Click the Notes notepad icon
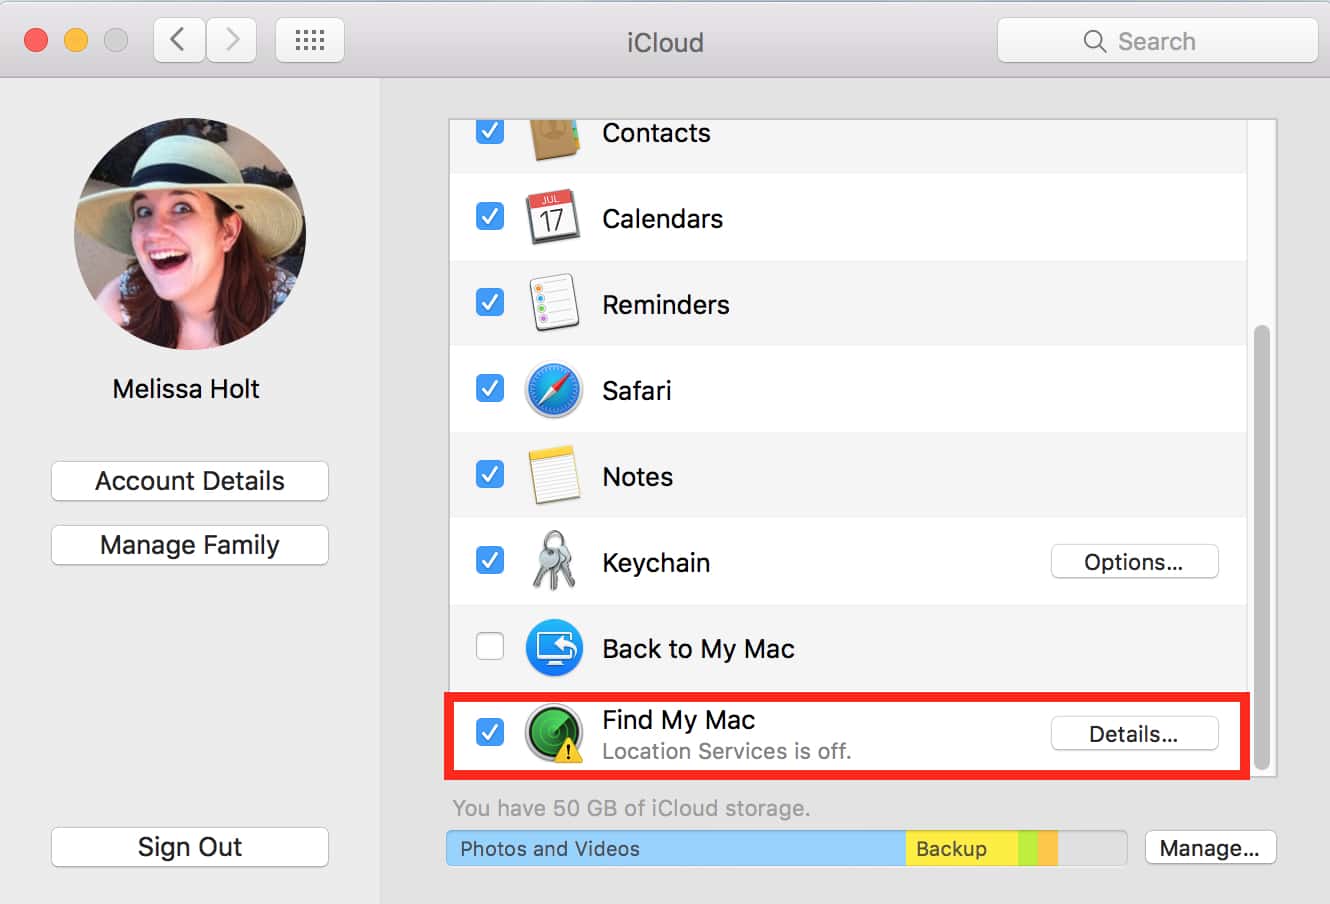1330x904 pixels. click(553, 476)
